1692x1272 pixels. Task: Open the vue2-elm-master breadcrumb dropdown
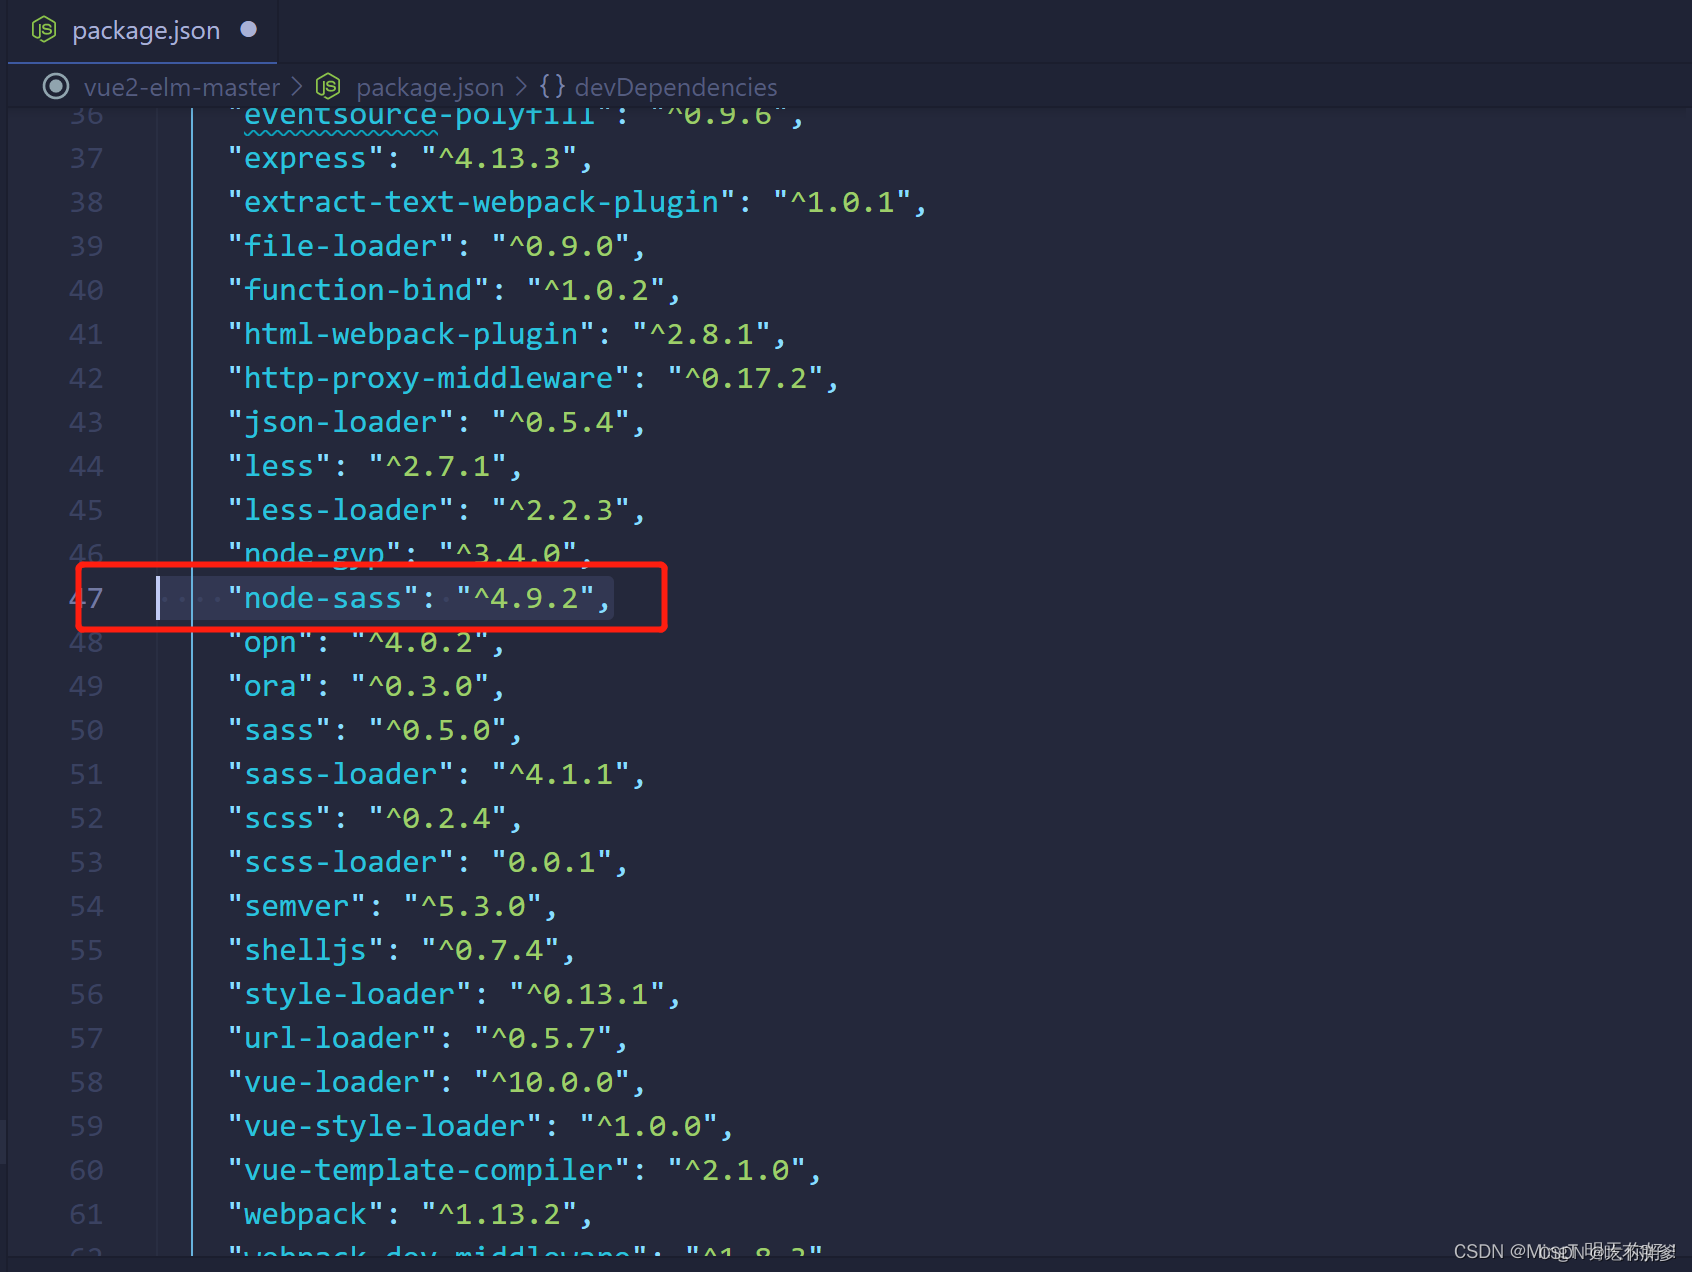coord(182,87)
